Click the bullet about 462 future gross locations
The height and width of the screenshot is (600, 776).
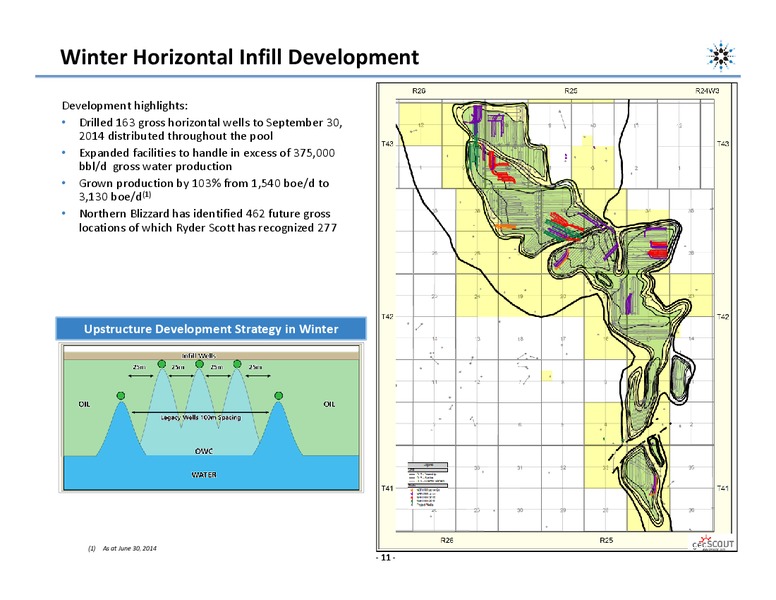208,220
